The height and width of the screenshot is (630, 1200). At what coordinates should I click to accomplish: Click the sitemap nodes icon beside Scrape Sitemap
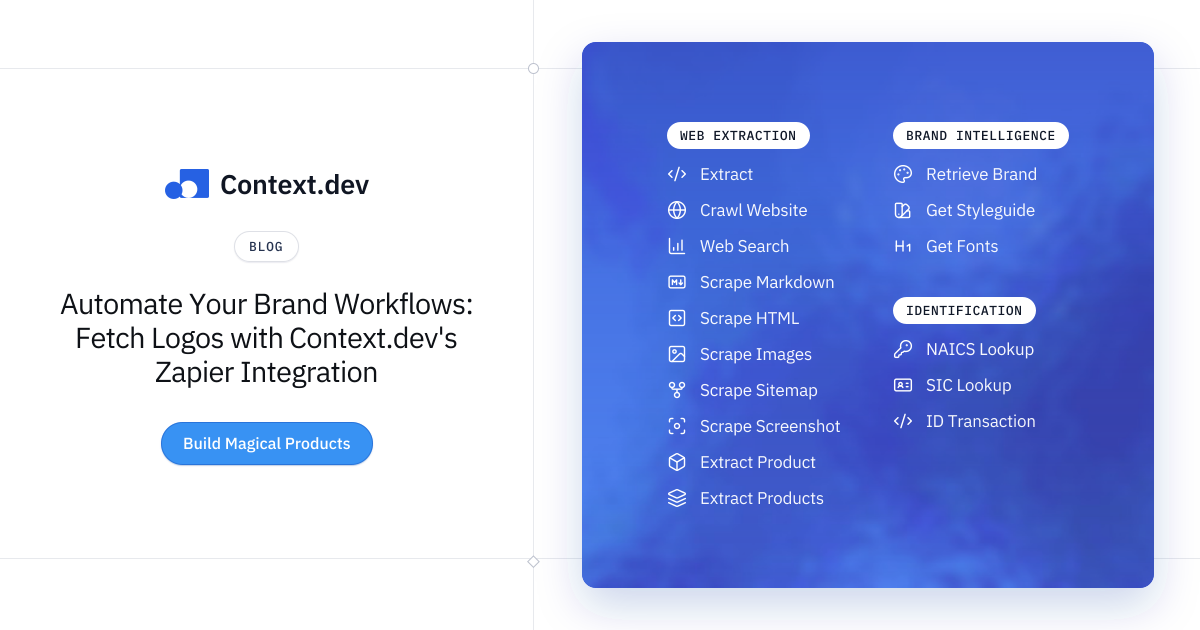(x=677, y=390)
